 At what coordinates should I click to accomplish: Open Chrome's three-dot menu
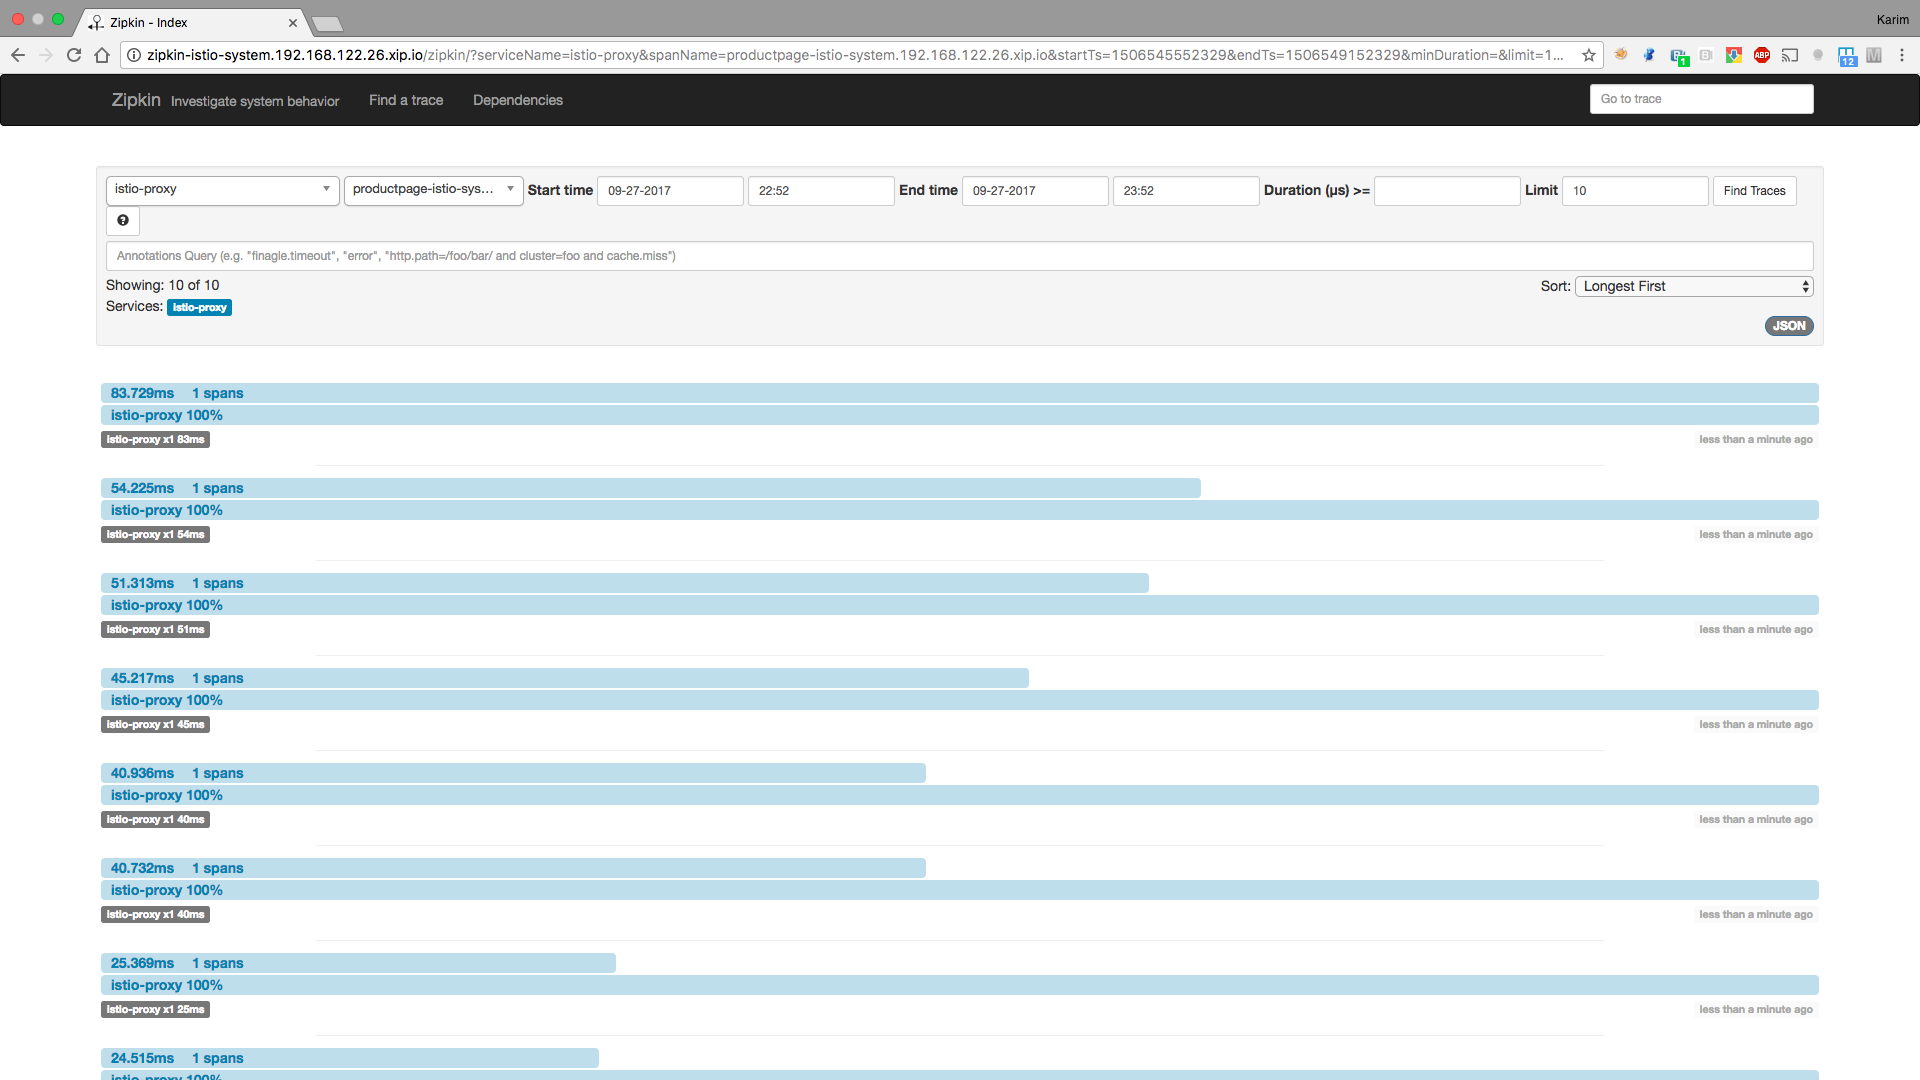click(1902, 55)
